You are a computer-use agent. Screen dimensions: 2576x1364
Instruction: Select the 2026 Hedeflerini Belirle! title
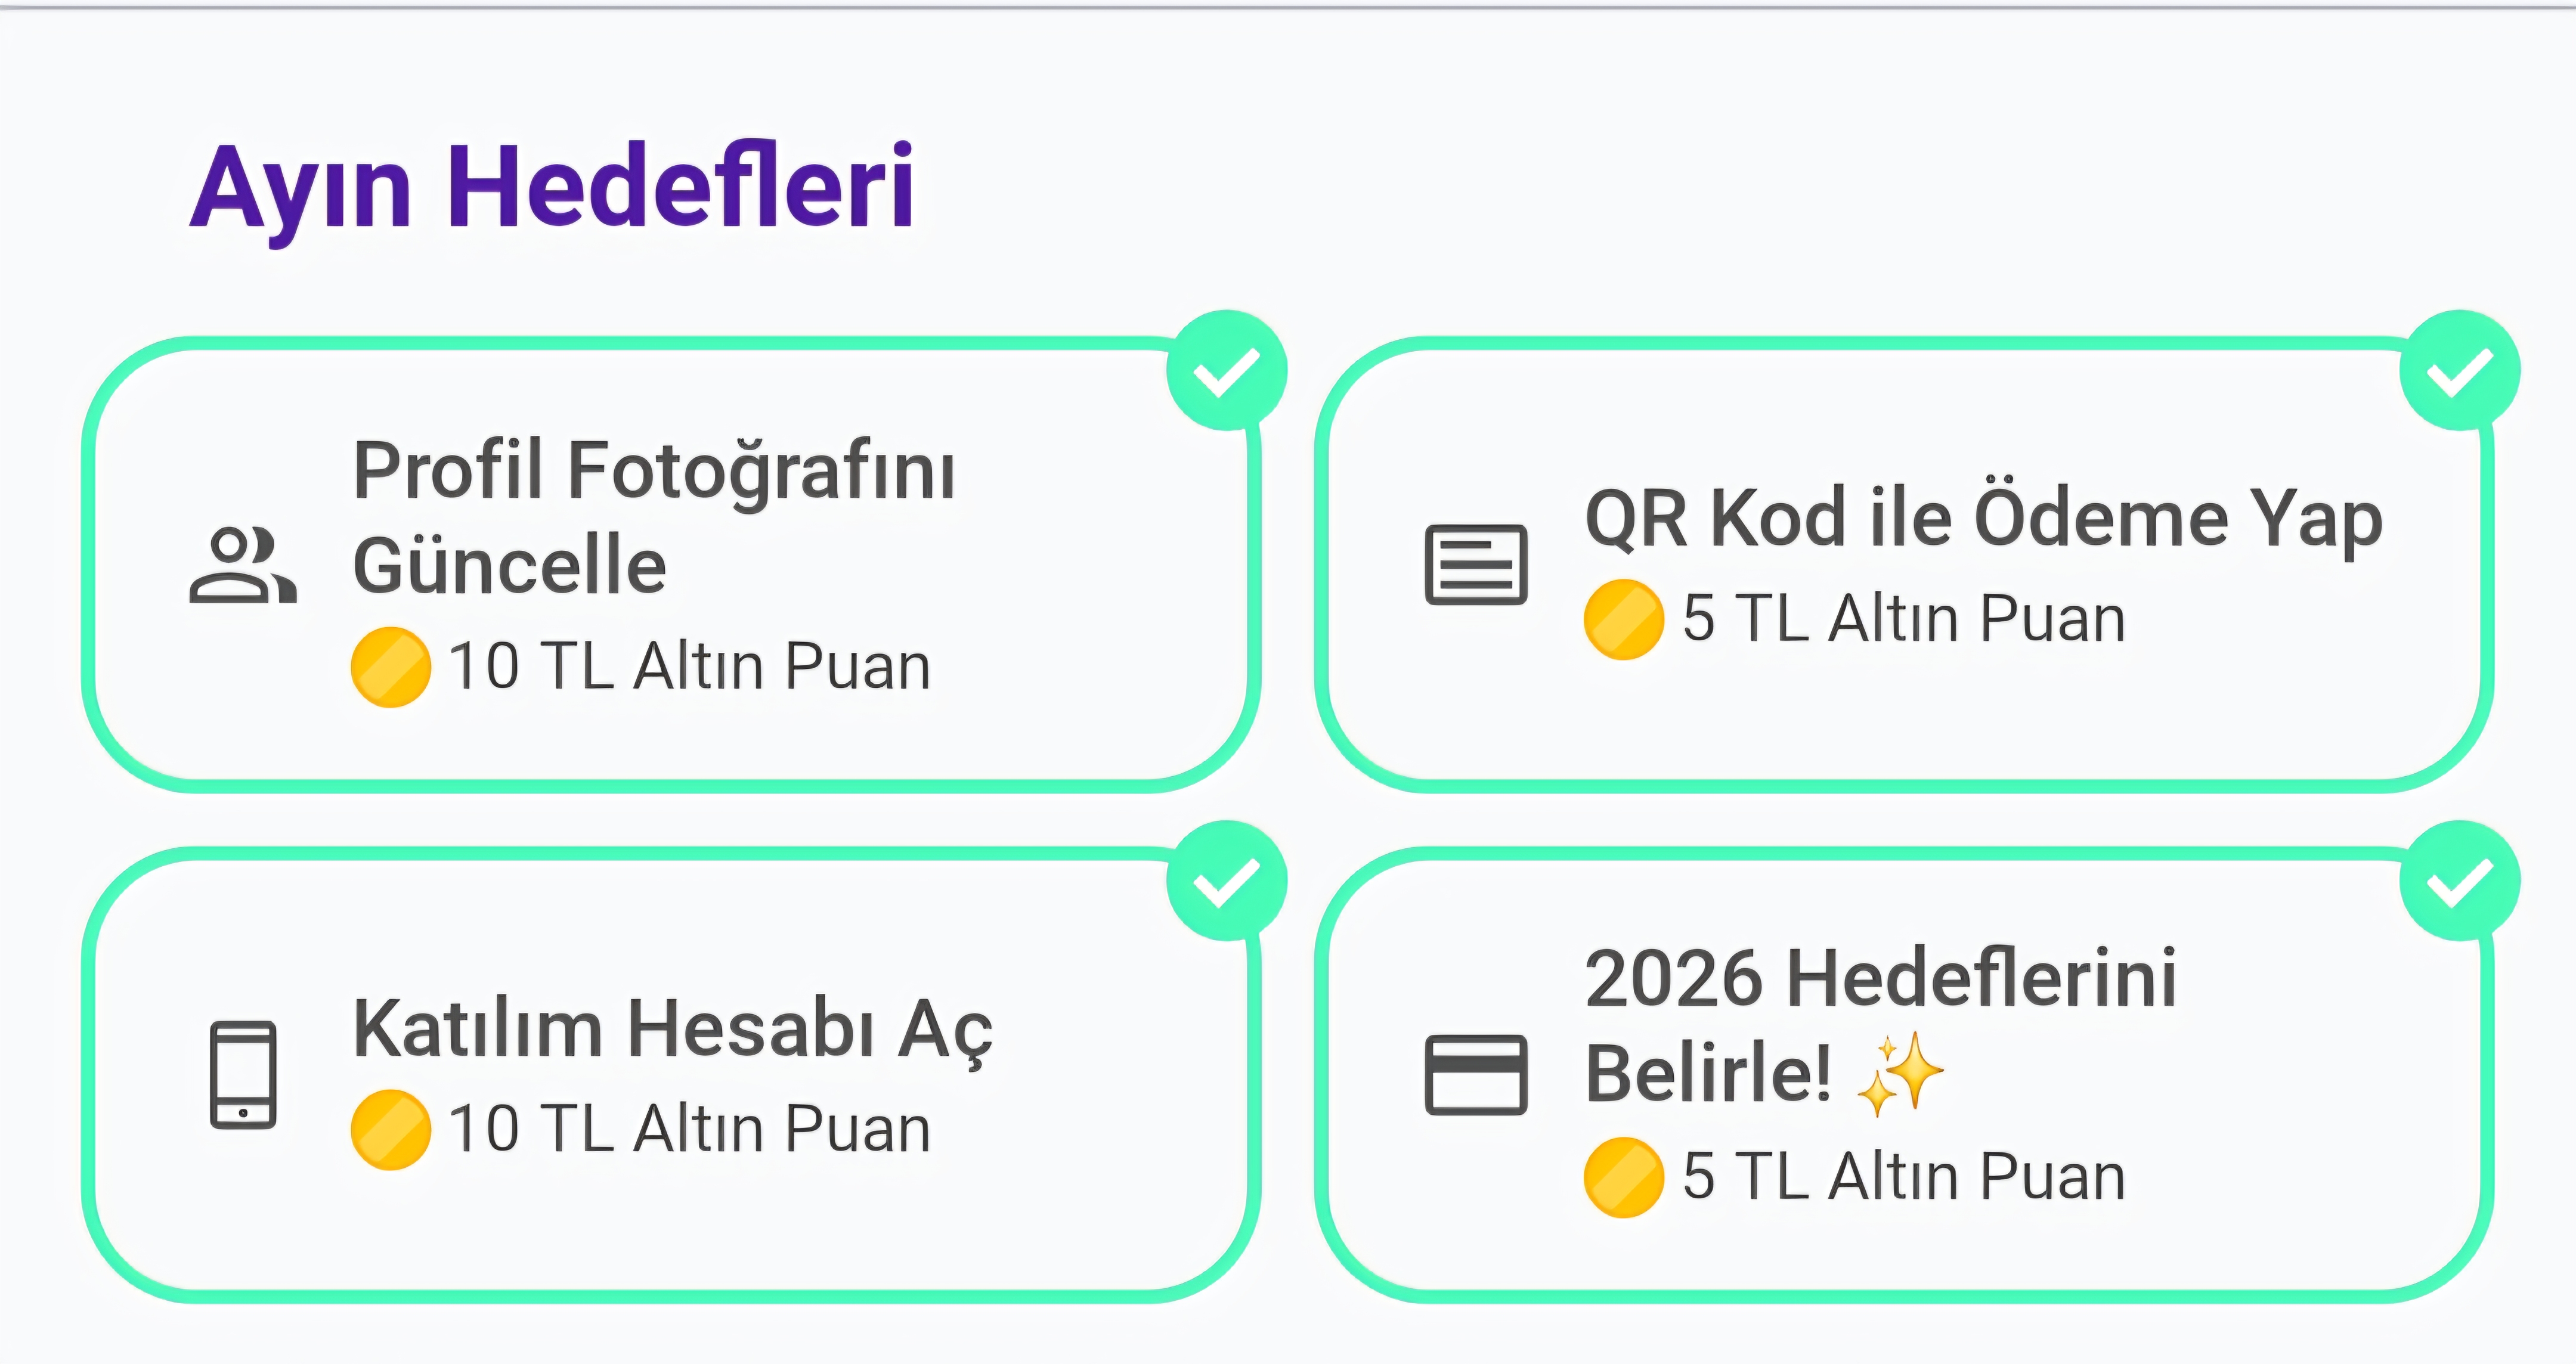point(1880,1025)
